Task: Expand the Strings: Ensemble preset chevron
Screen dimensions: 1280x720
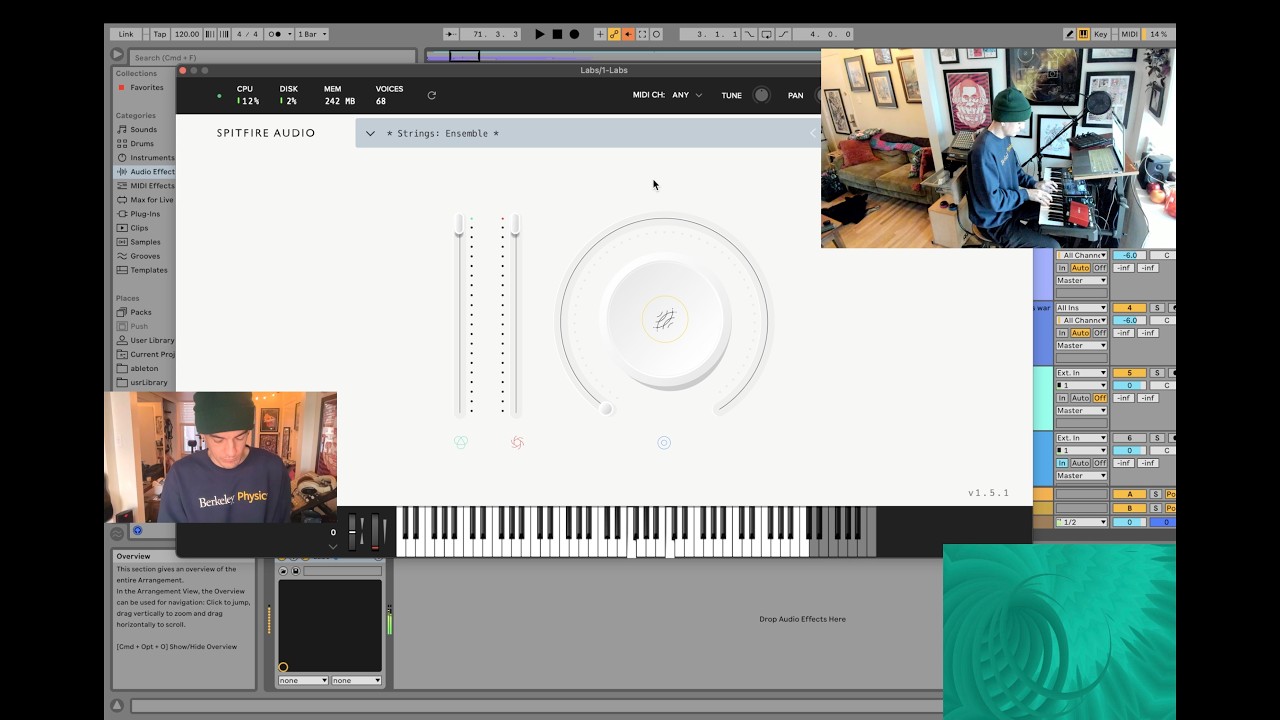Action: 370,133
